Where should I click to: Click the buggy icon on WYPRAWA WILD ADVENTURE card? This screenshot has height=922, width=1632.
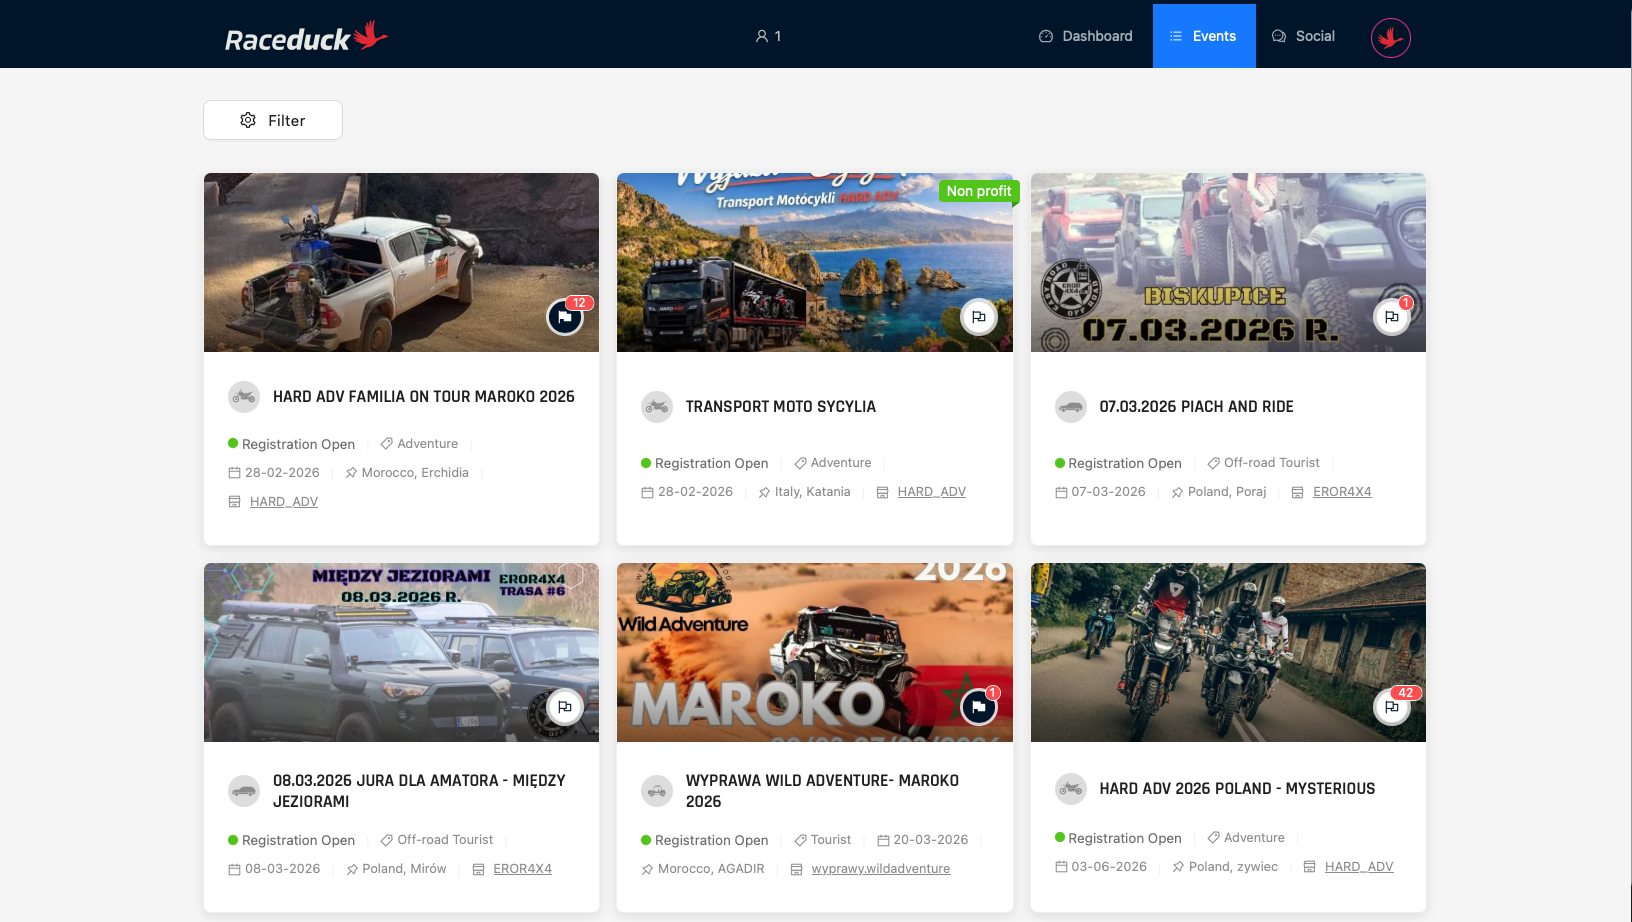657,790
